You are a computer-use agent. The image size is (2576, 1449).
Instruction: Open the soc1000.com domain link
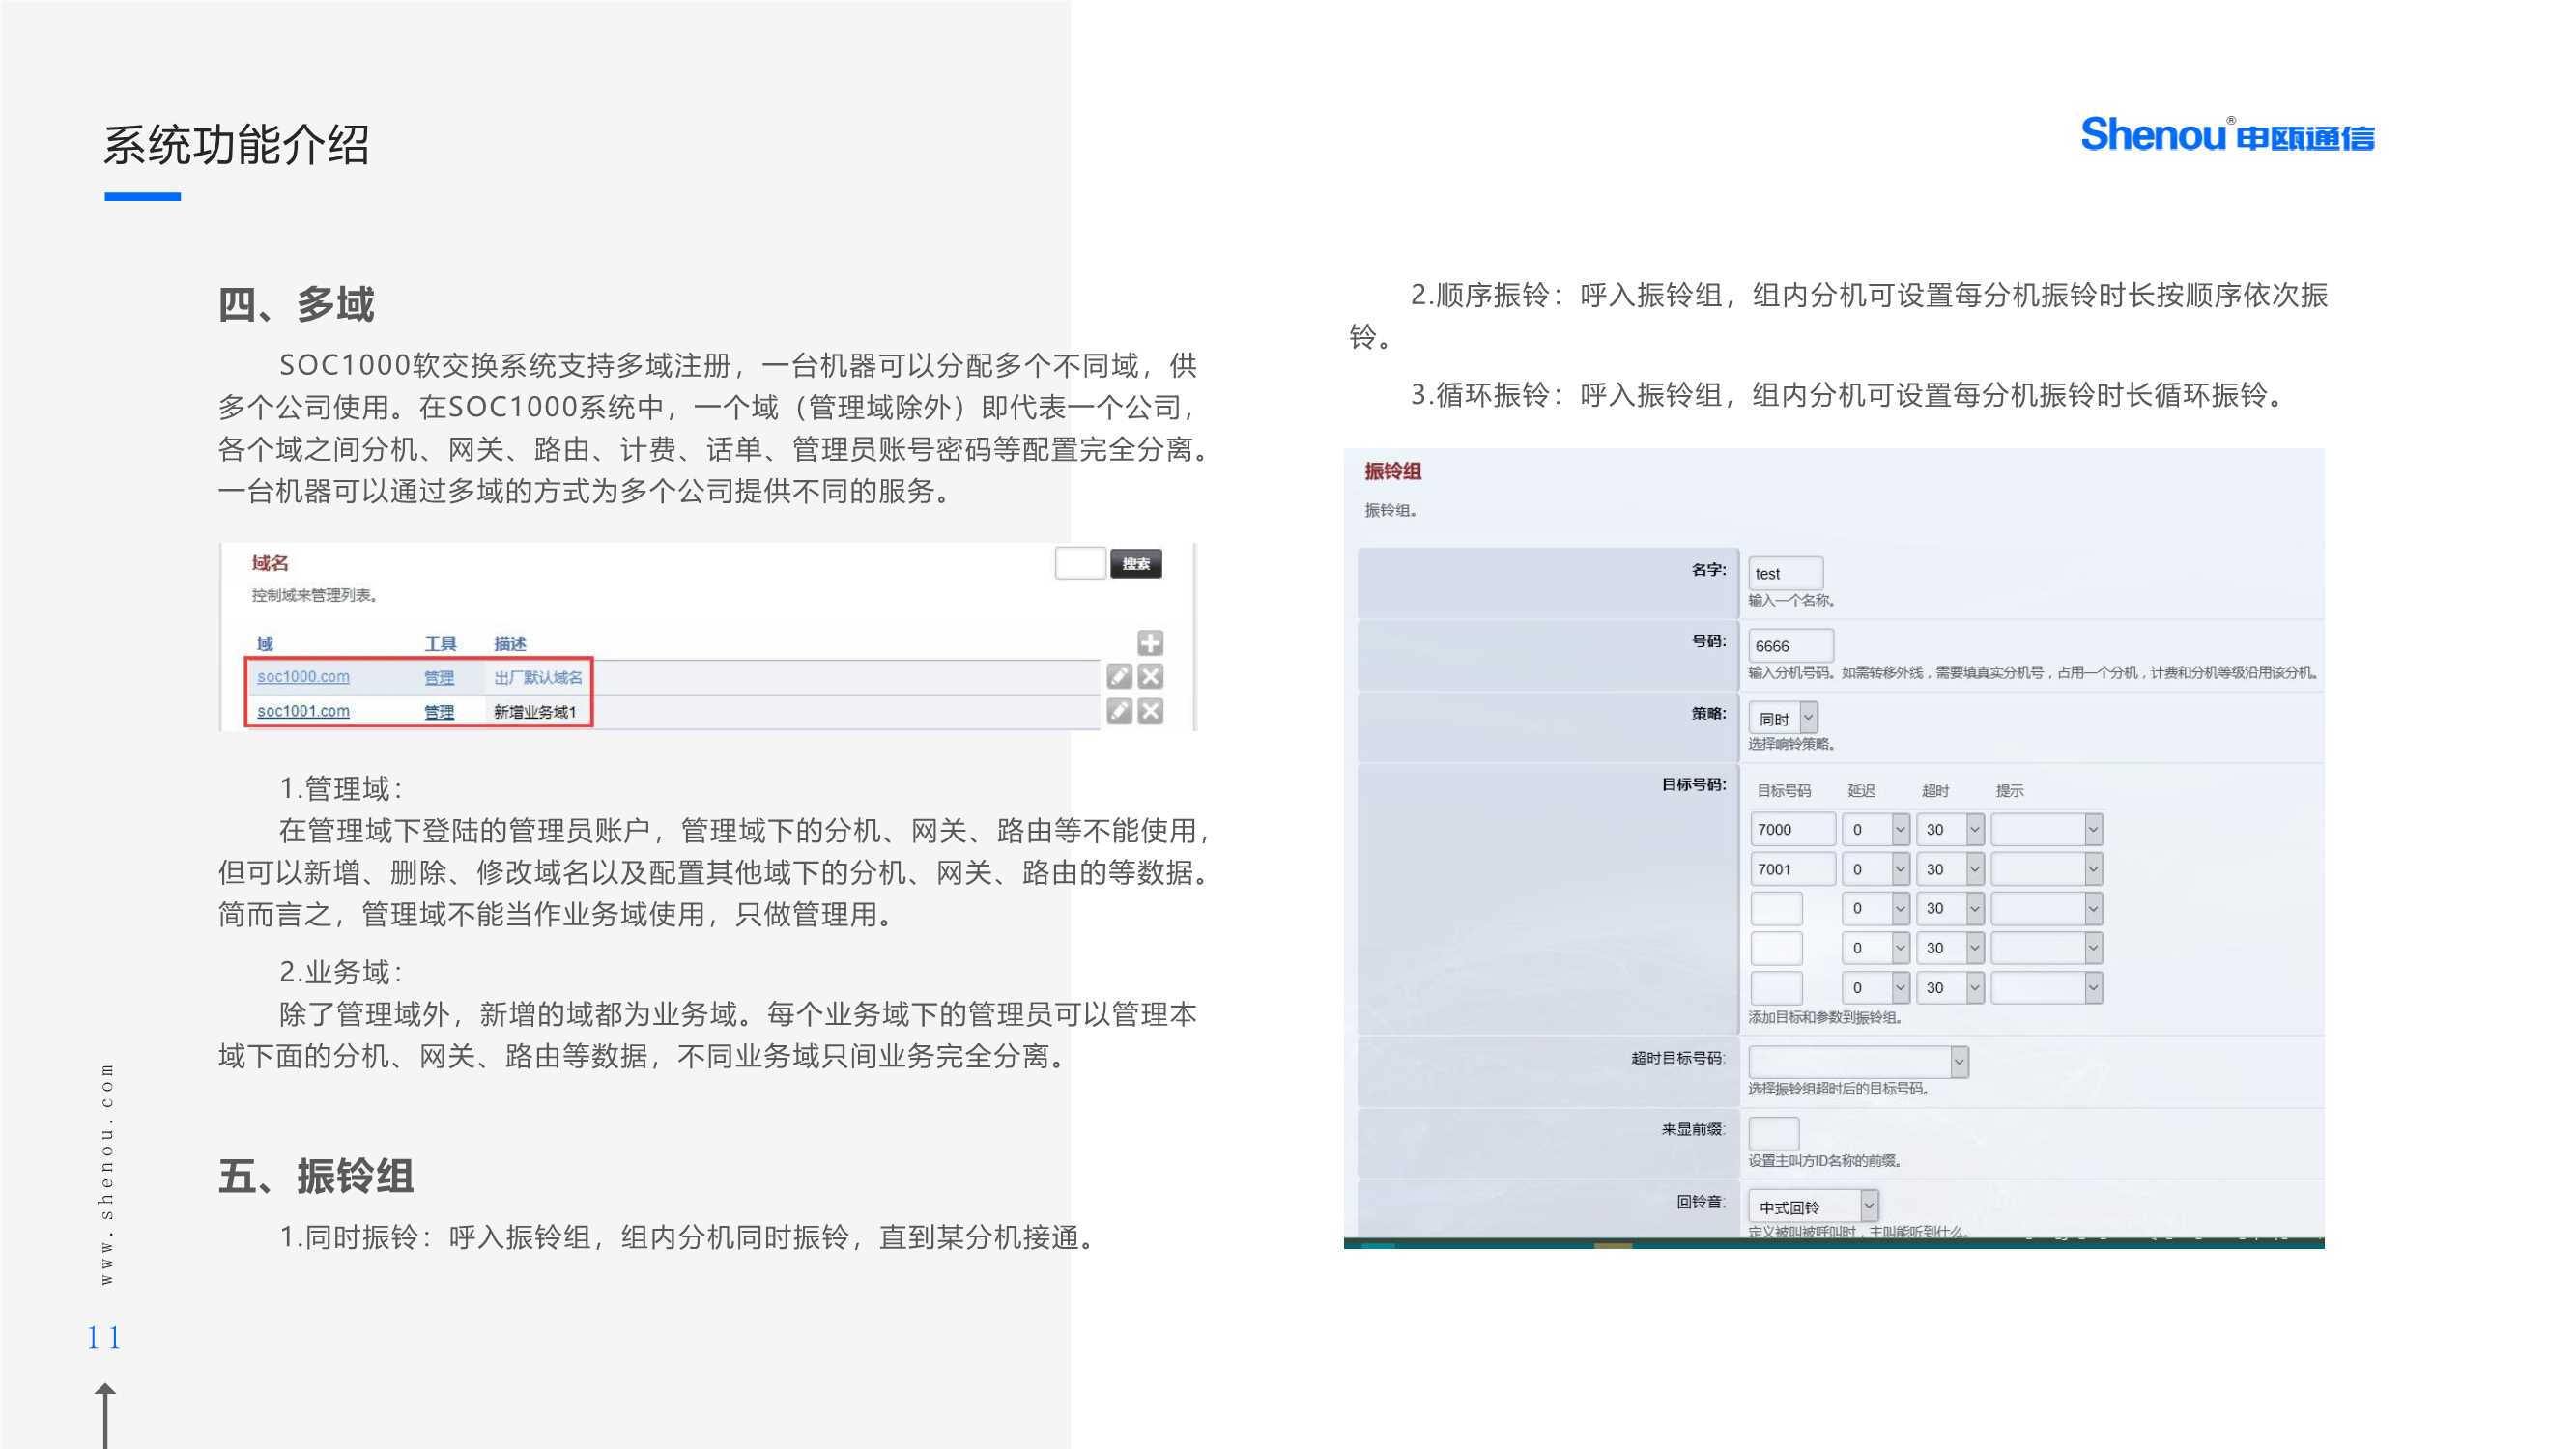[303, 677]
